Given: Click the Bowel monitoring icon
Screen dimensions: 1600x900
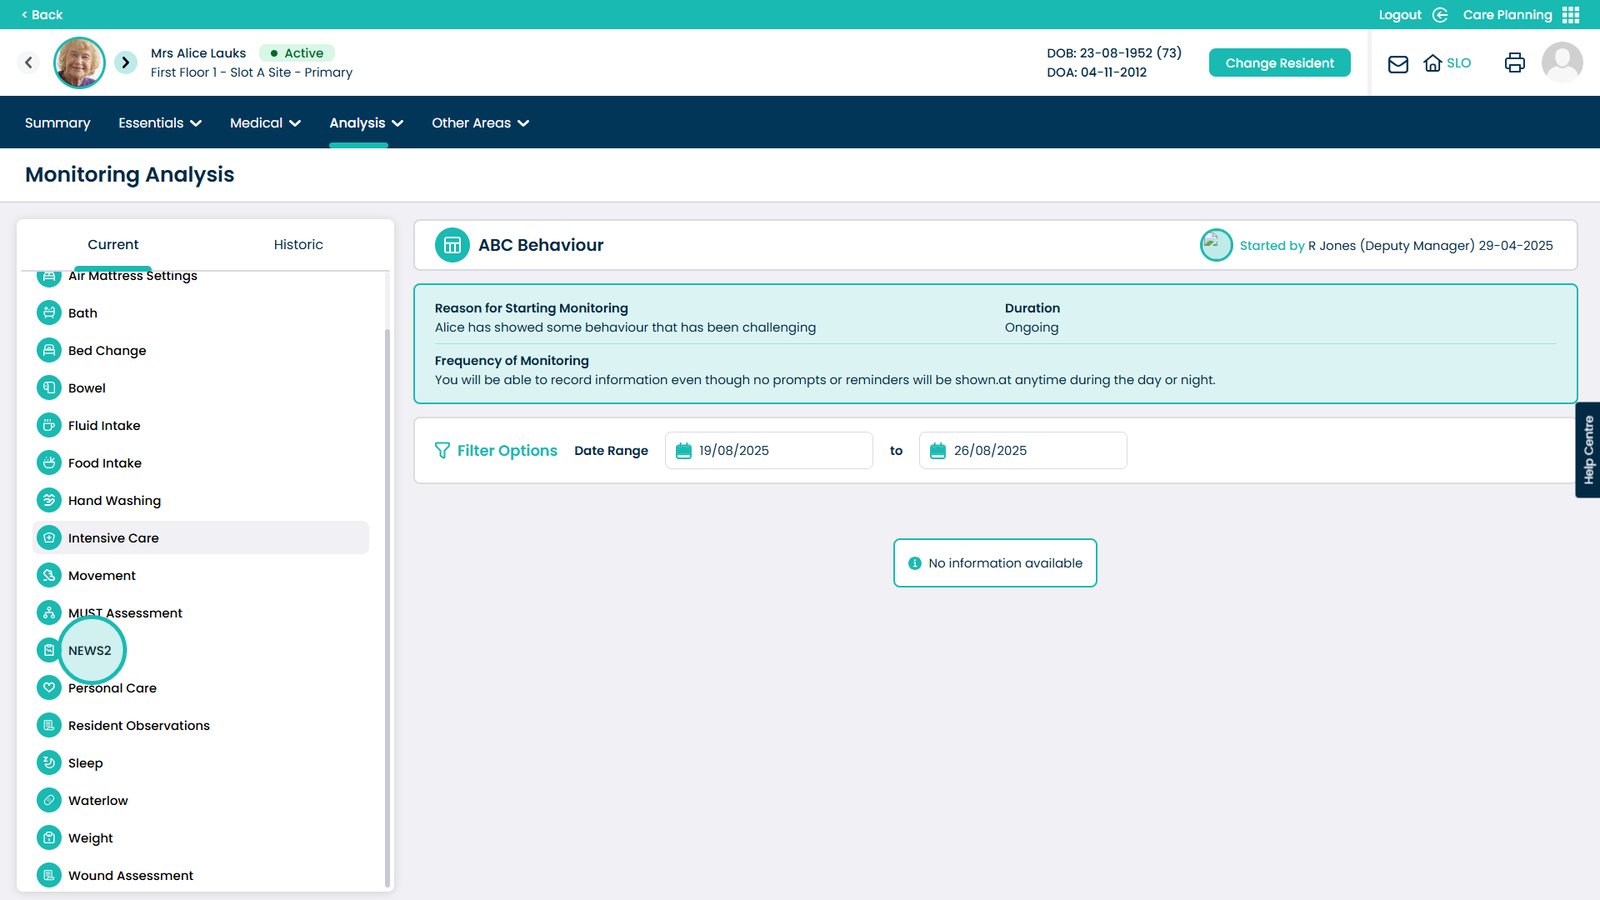Looking at the screenshot, I should pyautogui.click(x=49, y=388).
